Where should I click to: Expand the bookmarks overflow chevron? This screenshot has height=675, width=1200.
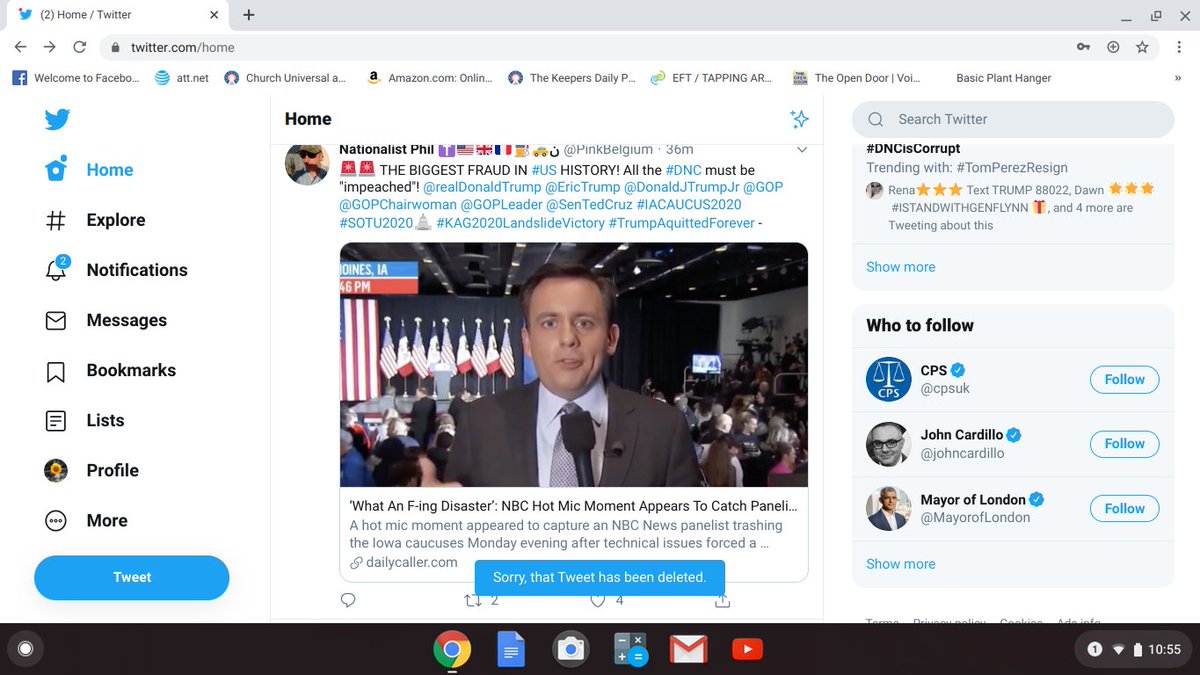tap(1177, 78)
